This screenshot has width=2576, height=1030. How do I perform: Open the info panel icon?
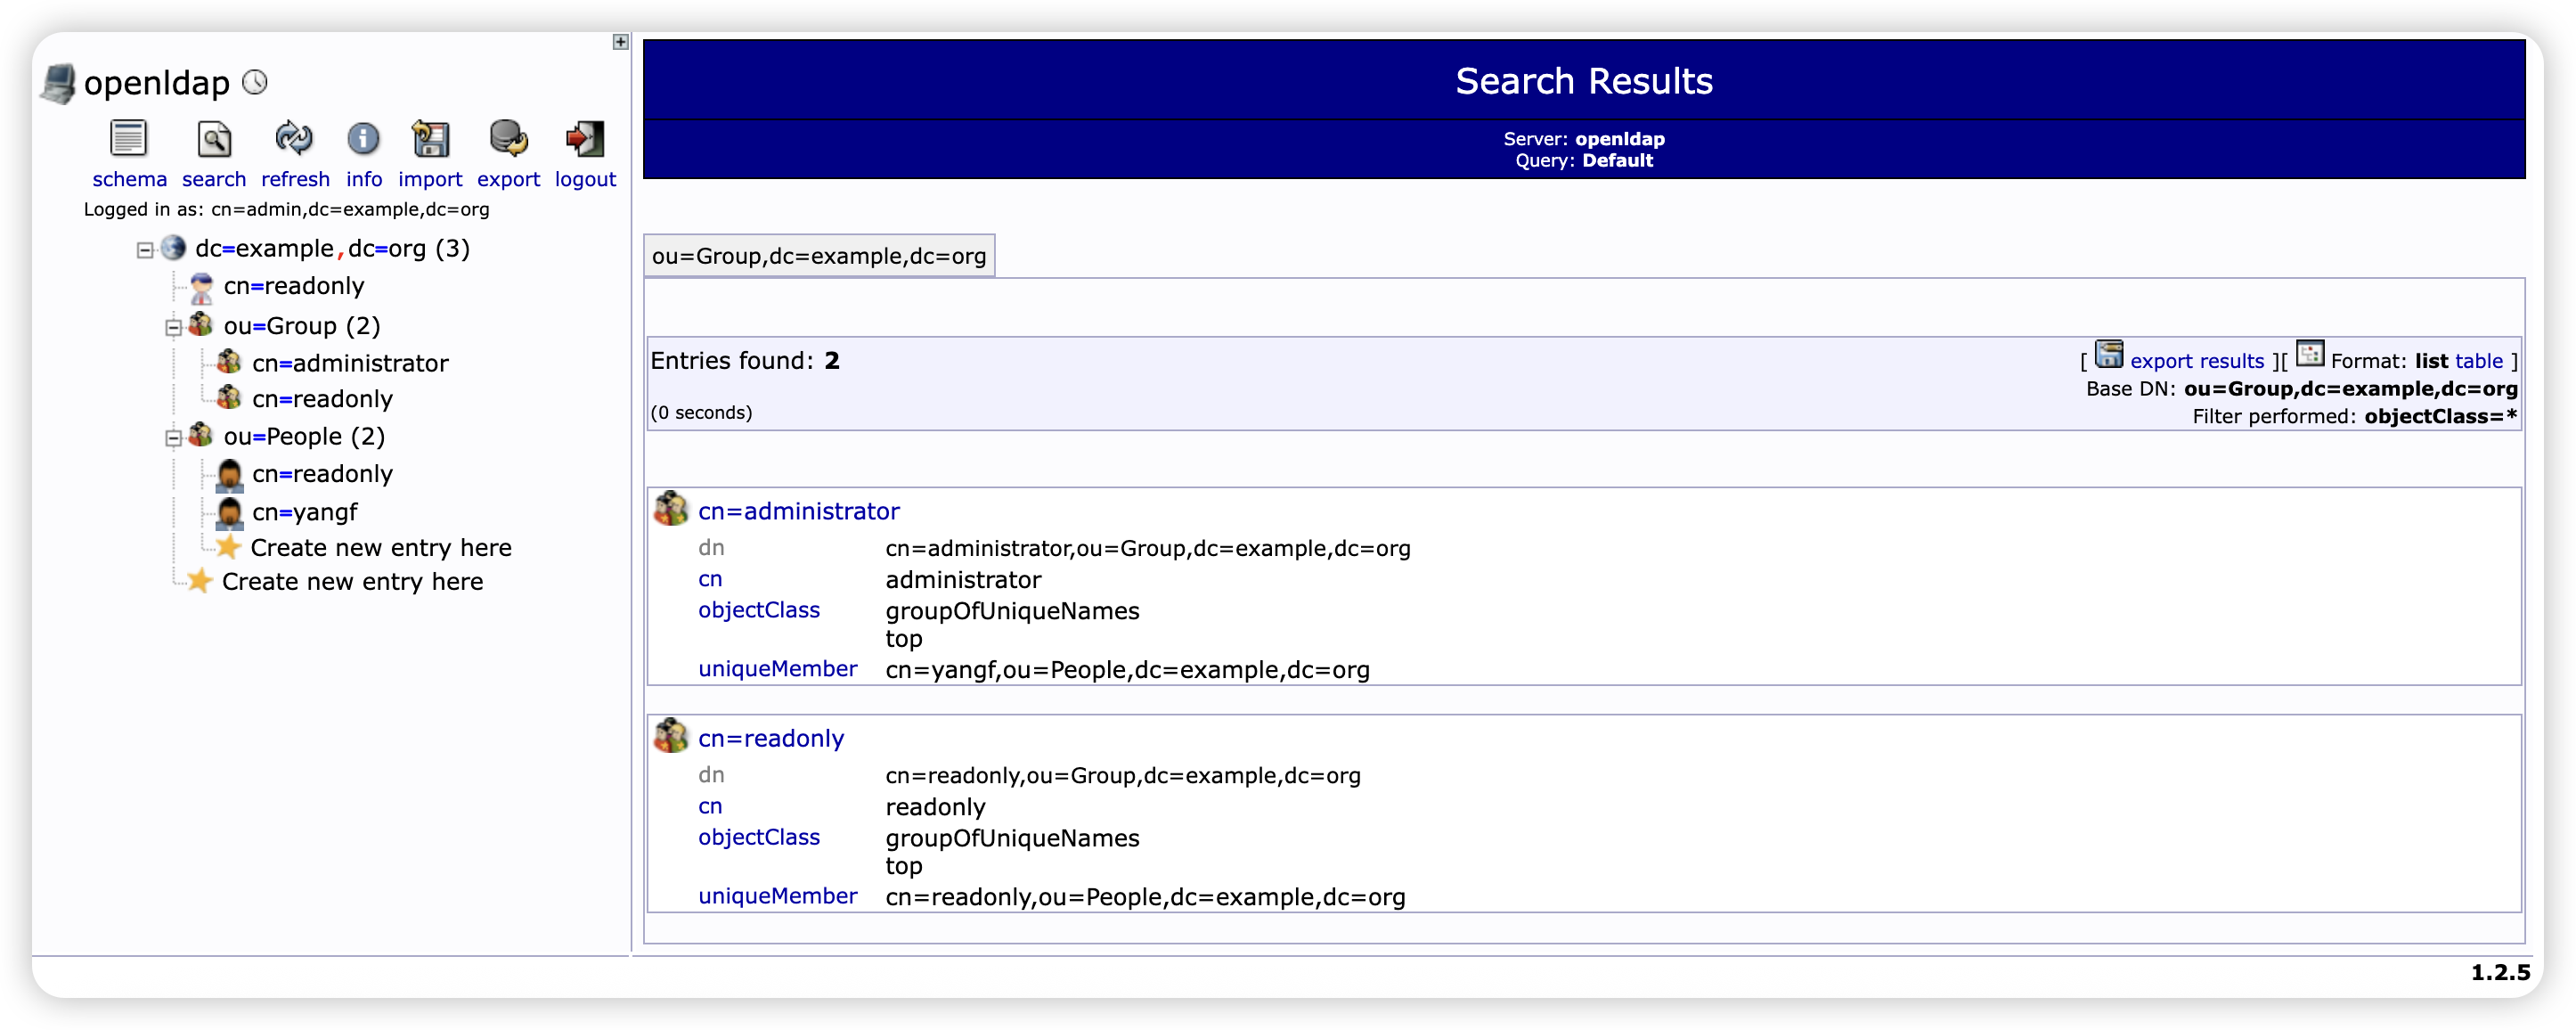(363, 140)
